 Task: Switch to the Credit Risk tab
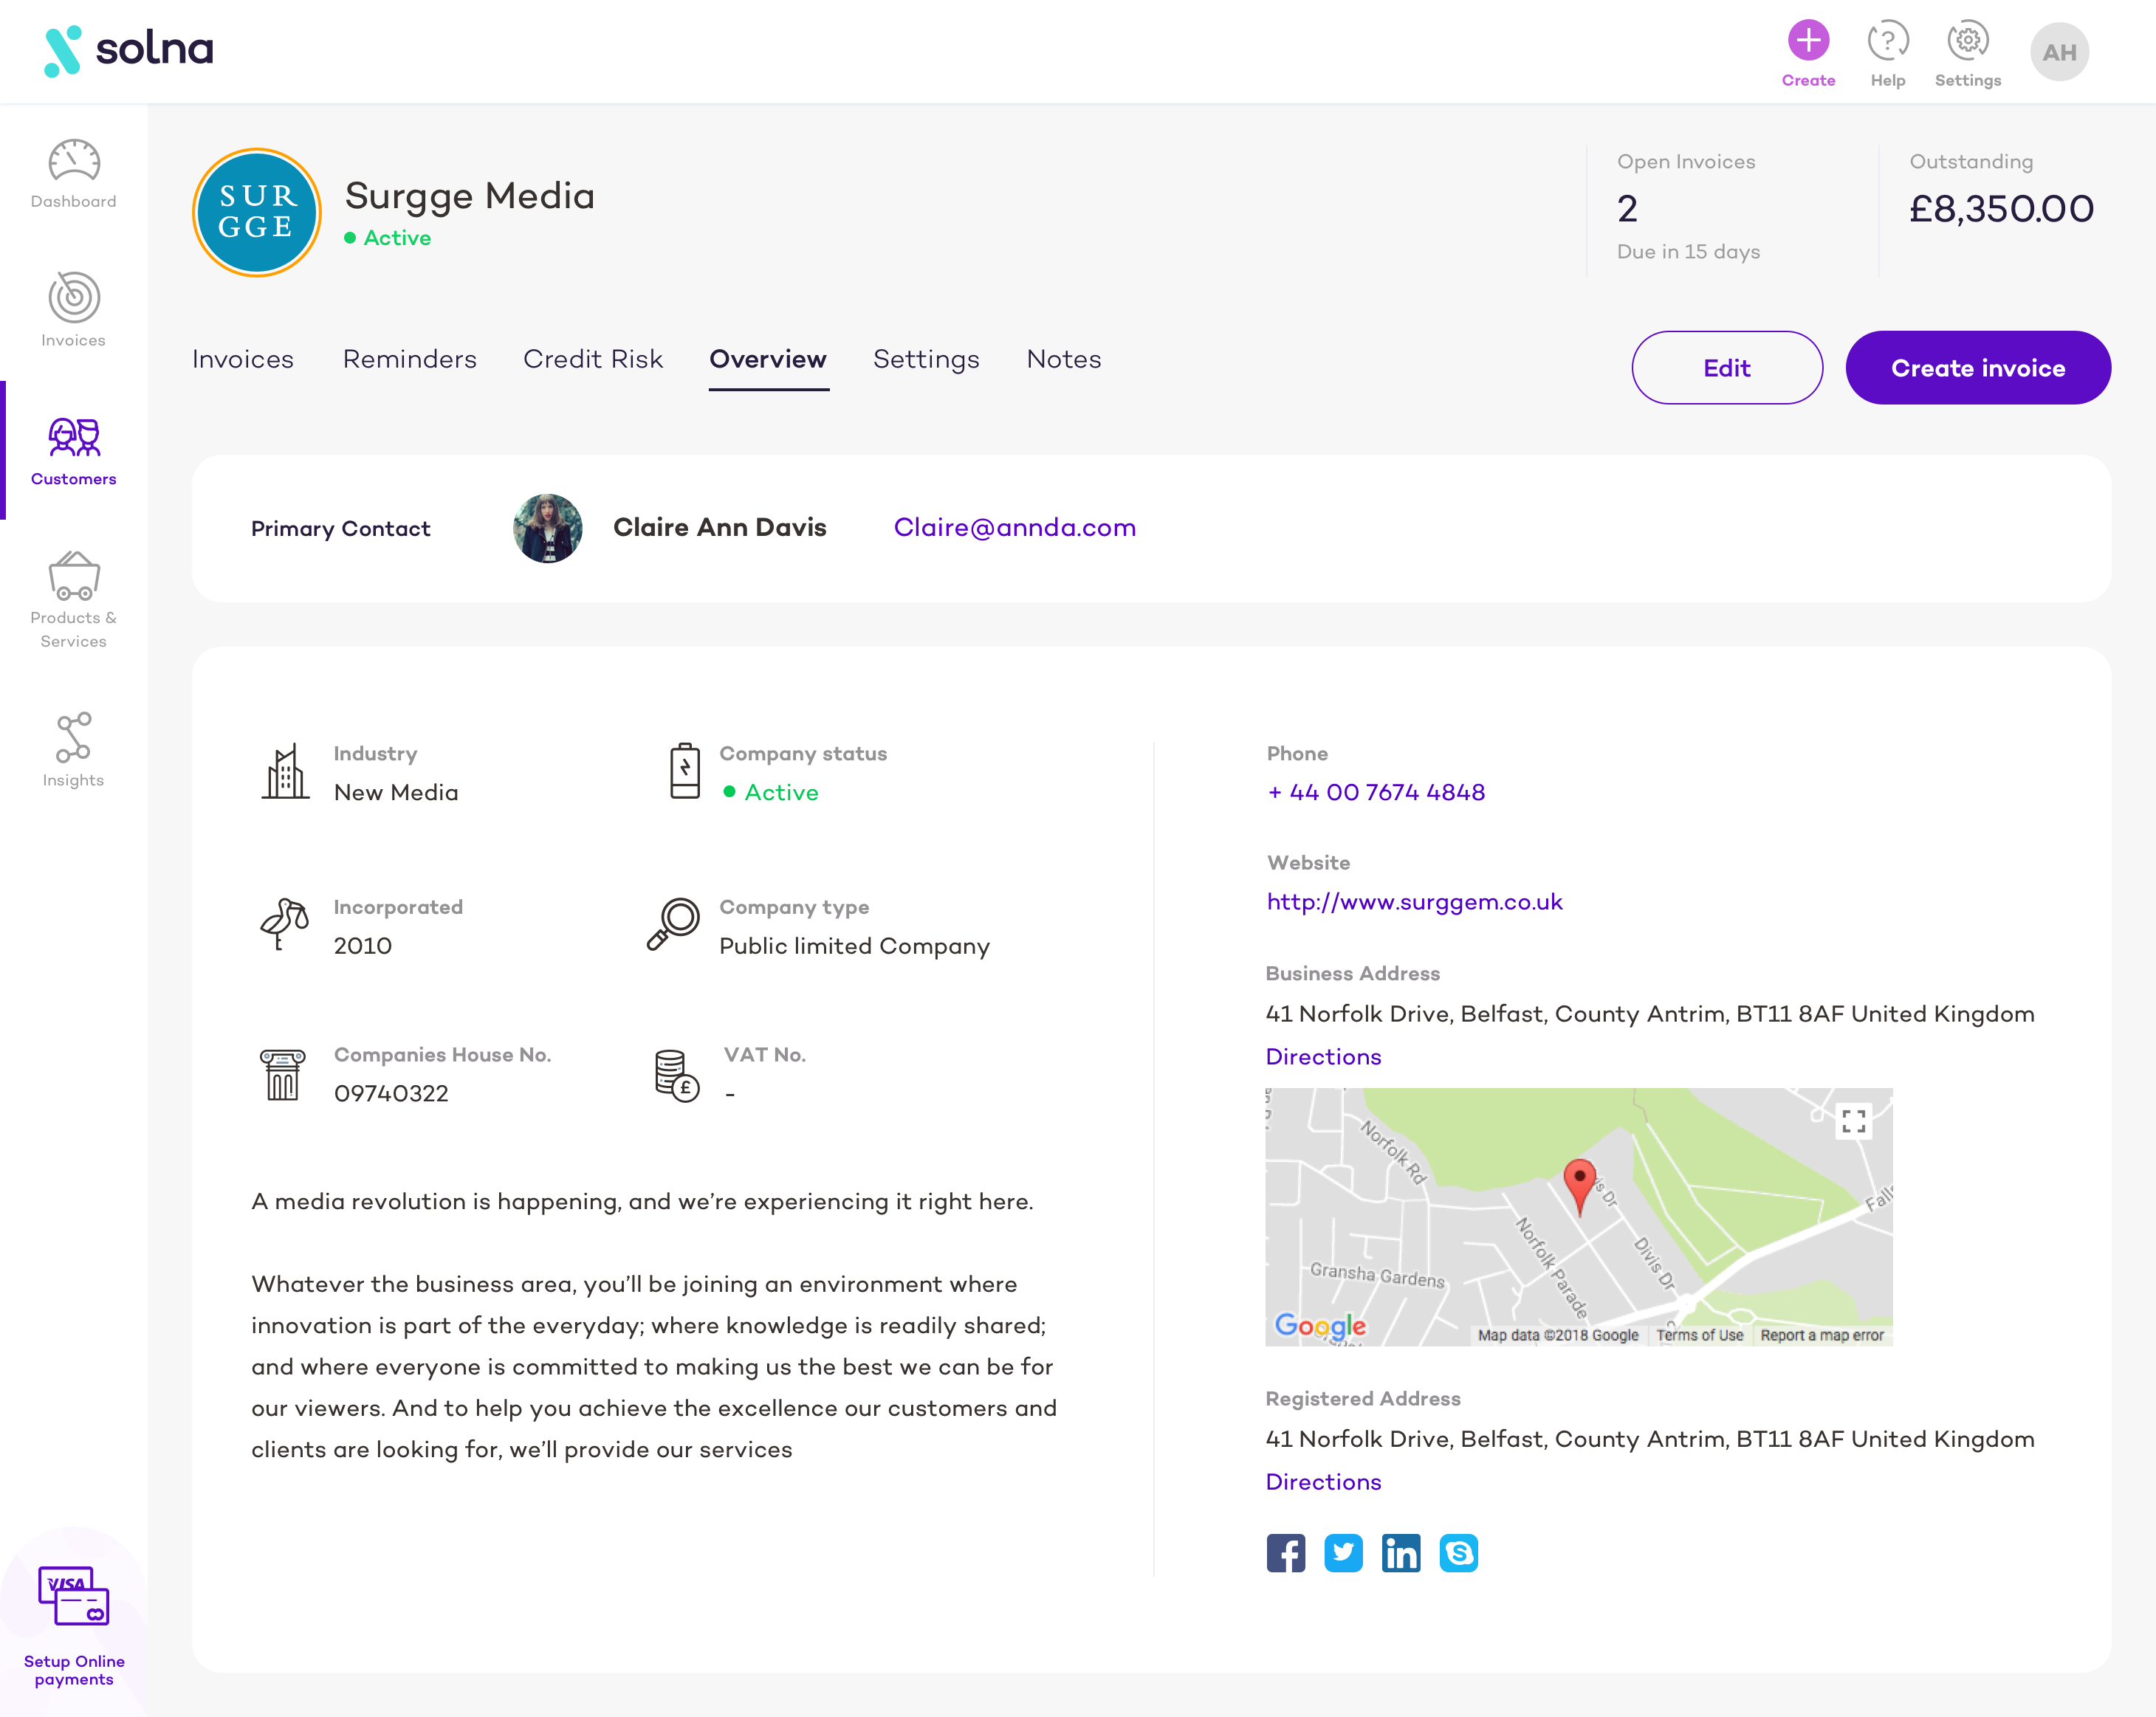point(593,359)
